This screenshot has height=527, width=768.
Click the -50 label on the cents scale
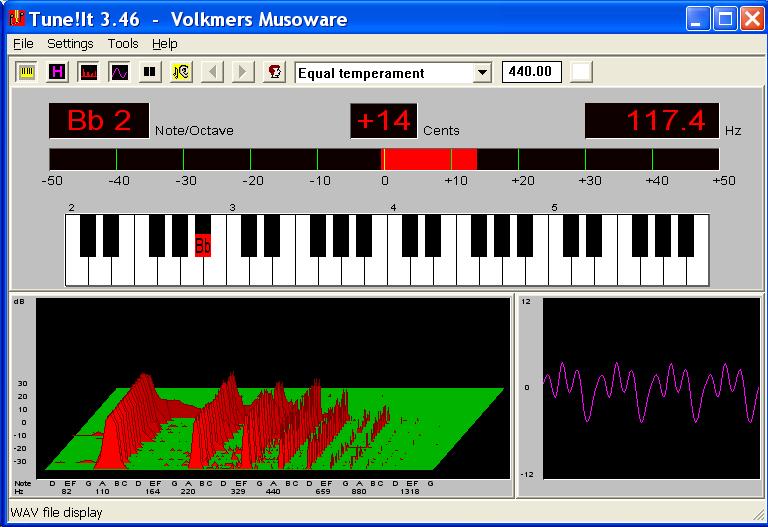coord(52,181)
